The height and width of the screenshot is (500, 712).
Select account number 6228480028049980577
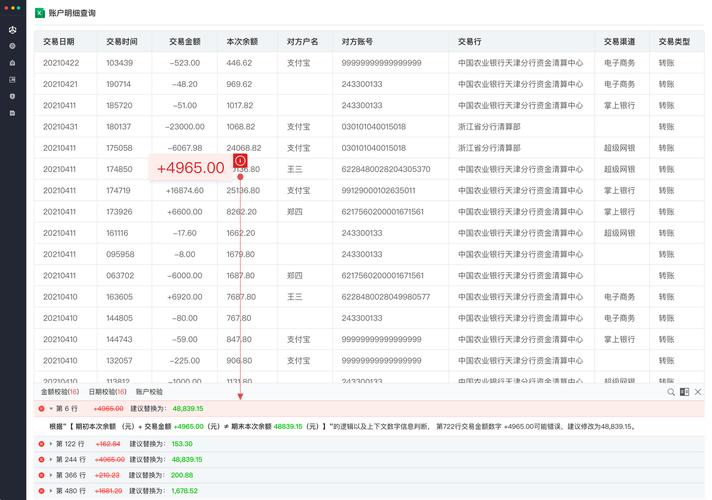(x=386, y=297)
